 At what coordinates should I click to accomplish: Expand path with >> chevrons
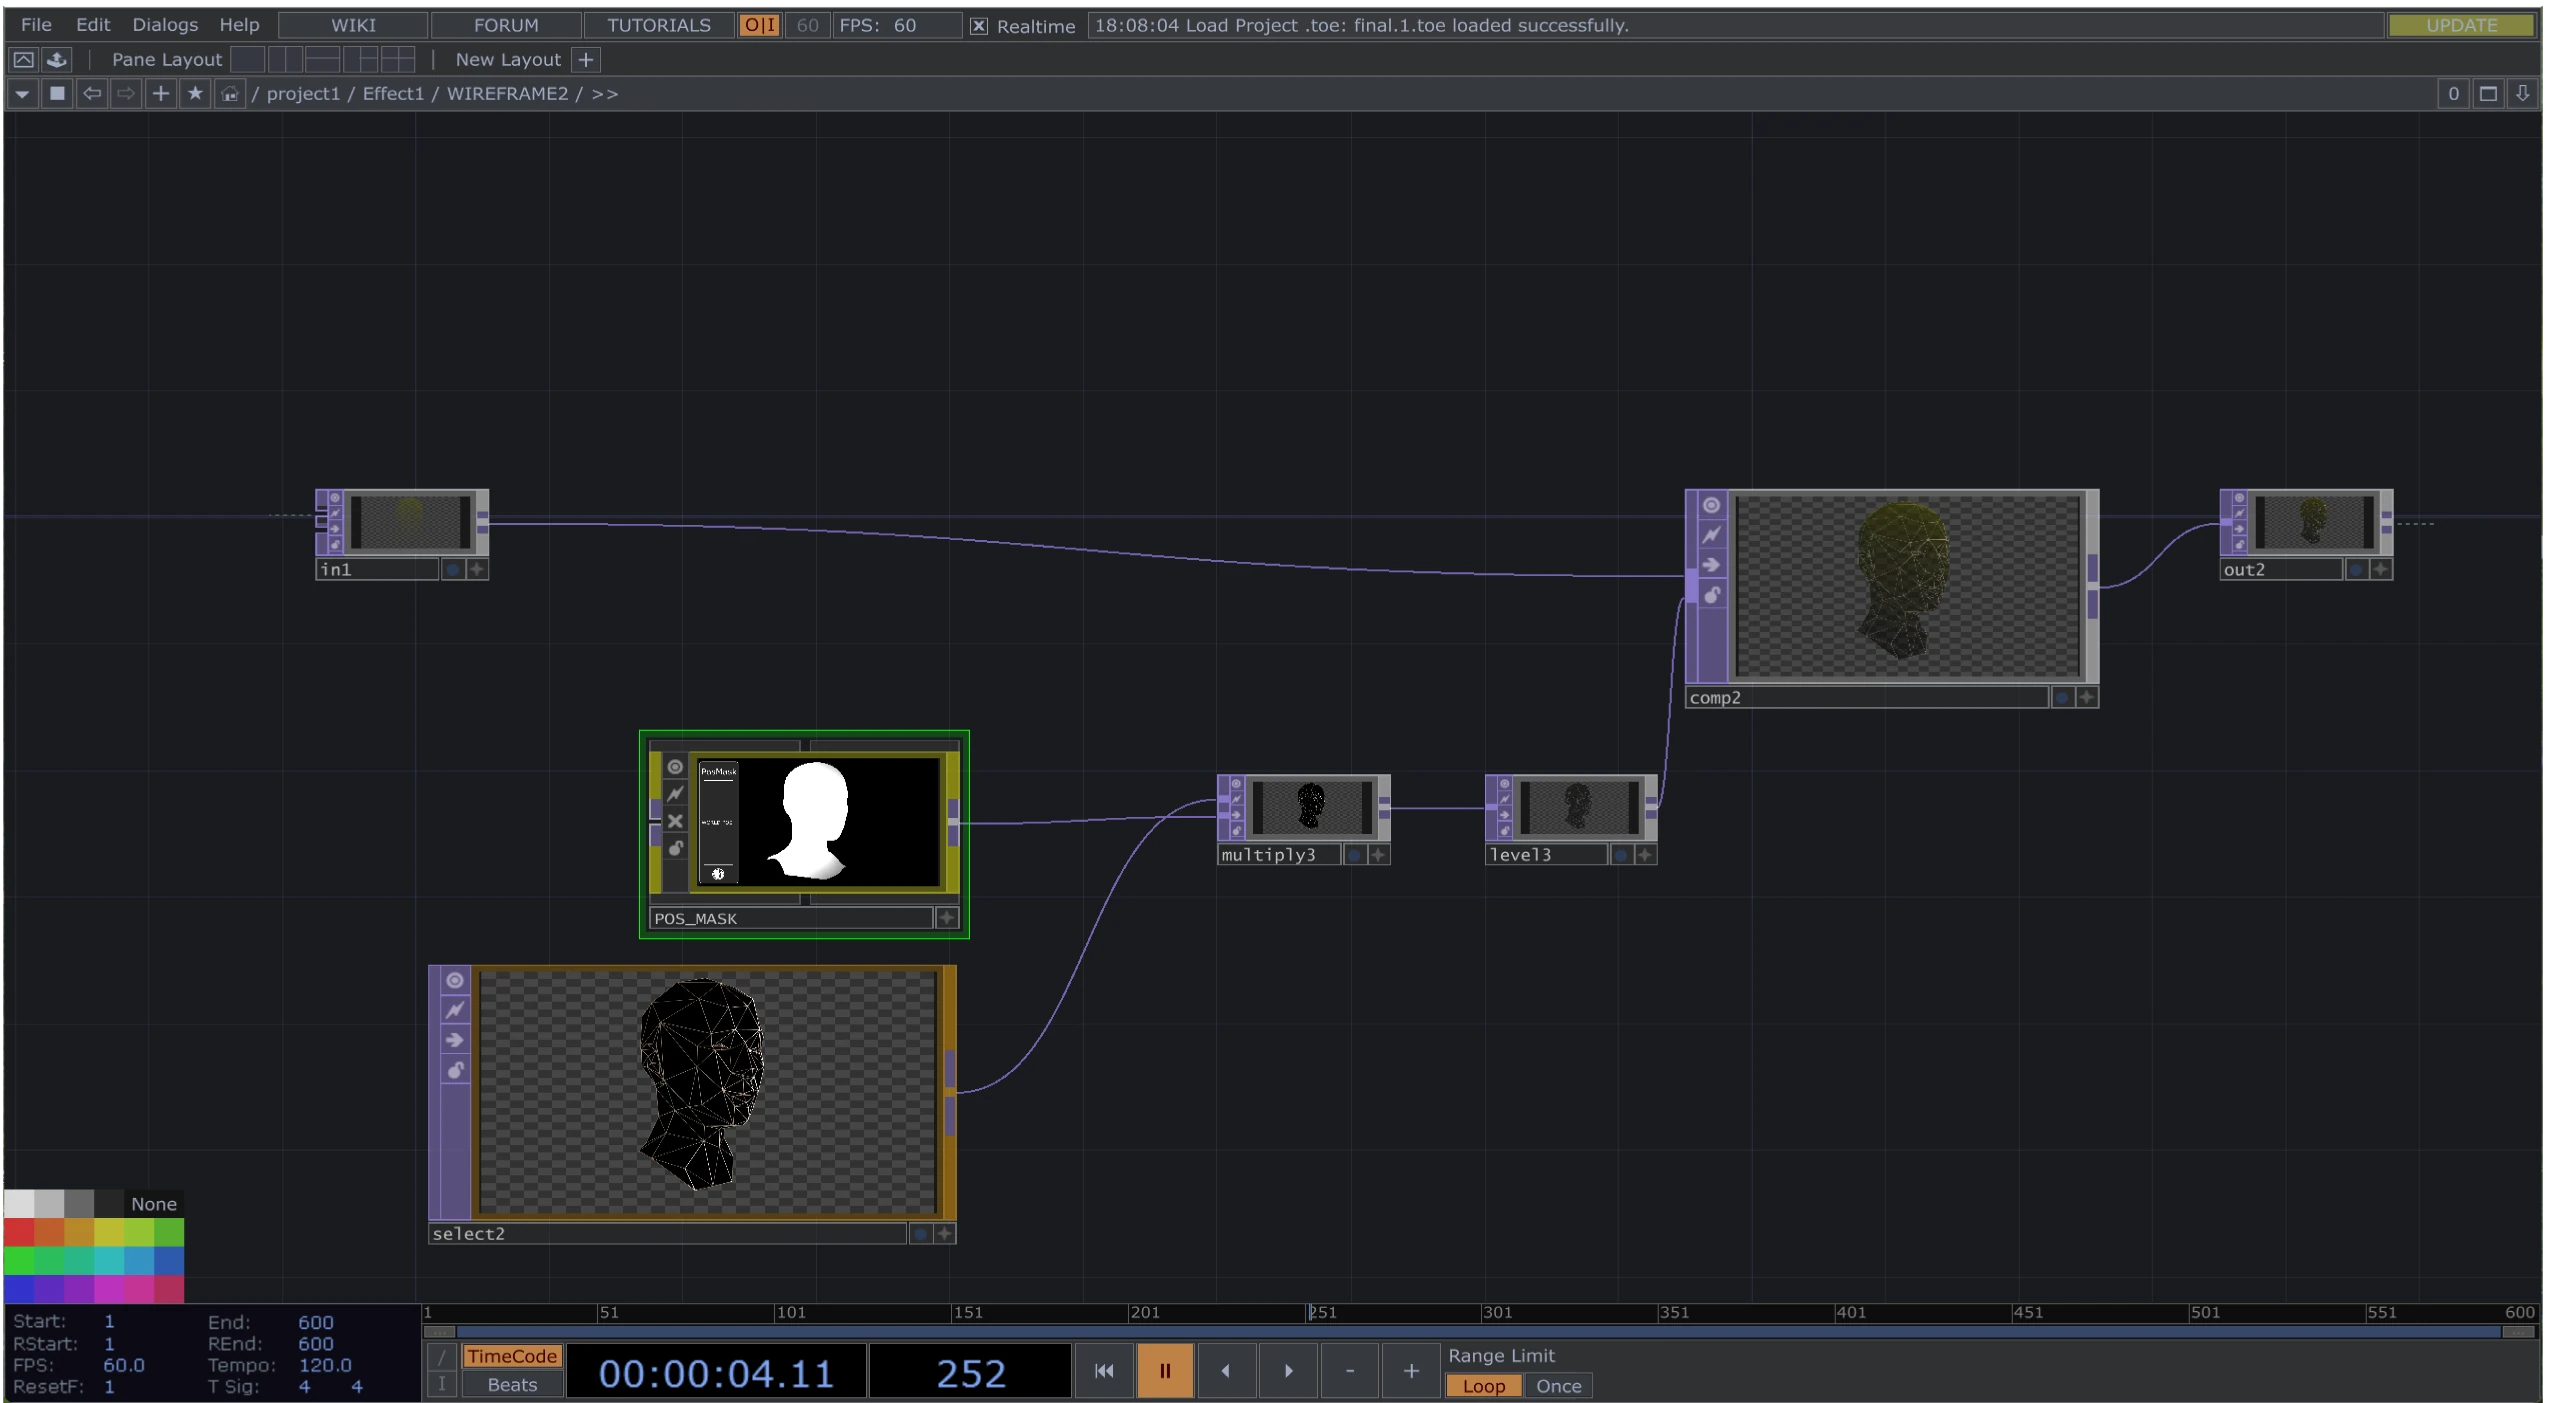pyautogui.click(x=605, y=94)
